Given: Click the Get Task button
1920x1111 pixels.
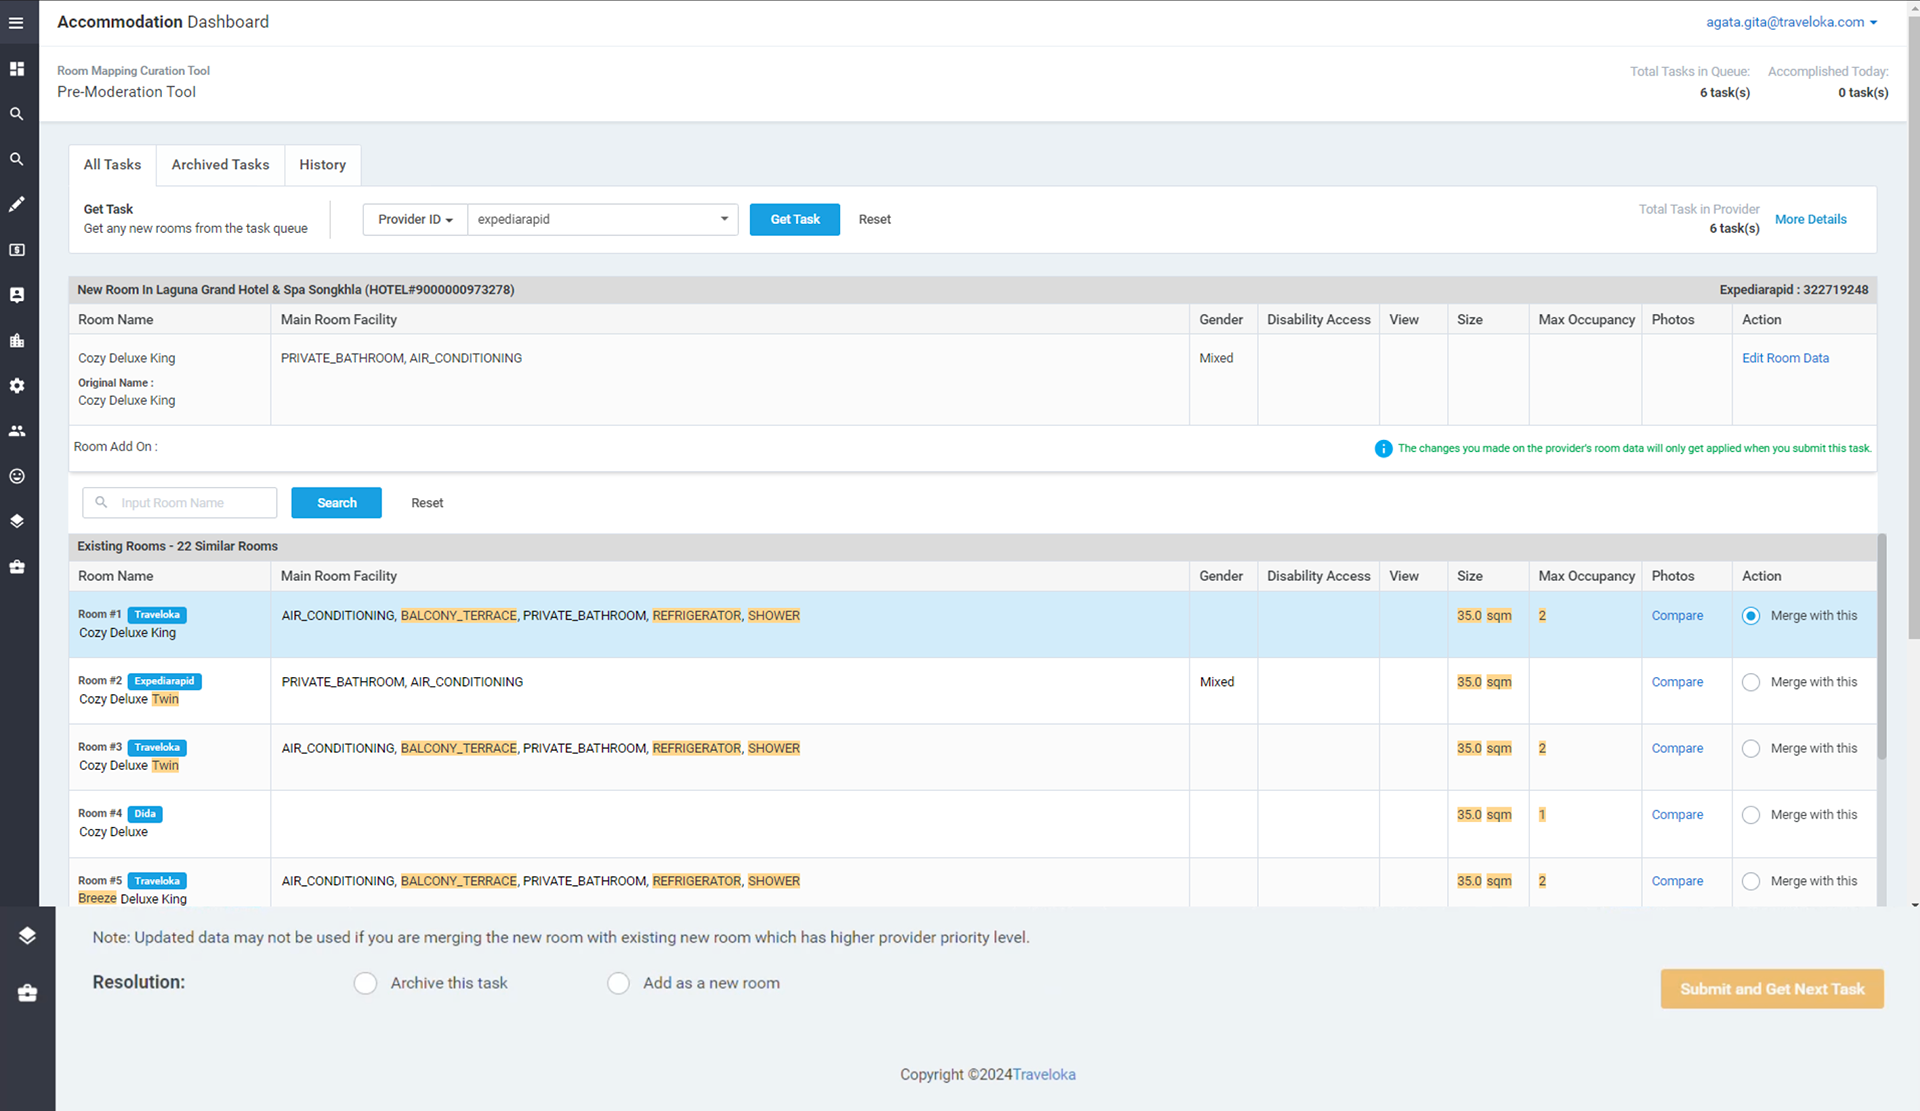Looking at the screenshot, I should tap(794, 219).
